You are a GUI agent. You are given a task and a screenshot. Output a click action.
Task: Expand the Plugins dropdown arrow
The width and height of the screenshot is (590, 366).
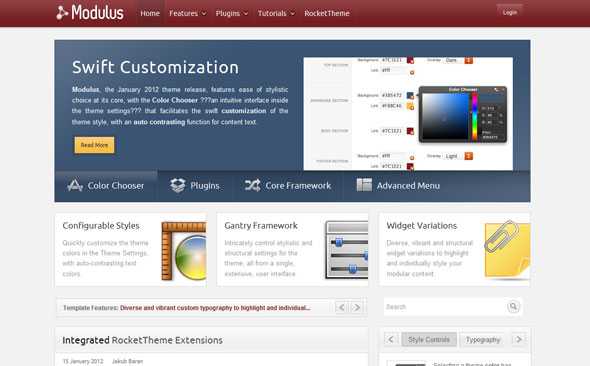(246, 14)
